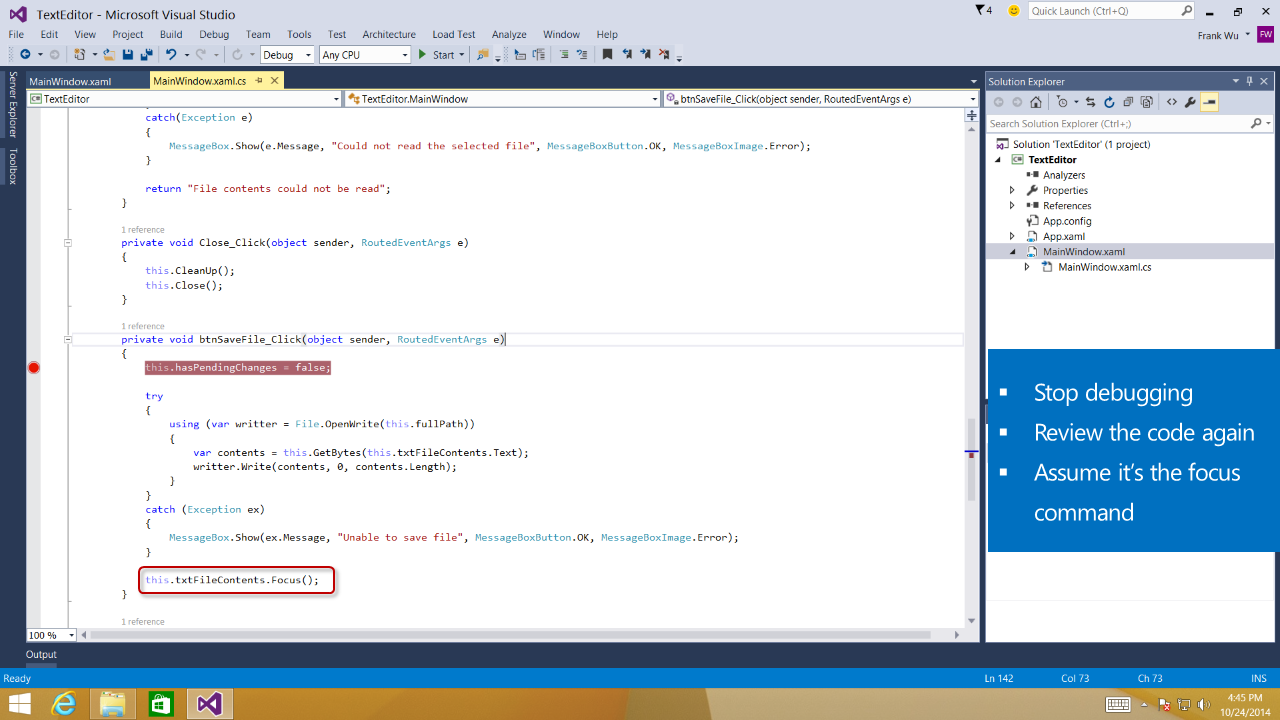Viewport: 1280px width, 720px height.
Task: Expand the App.xaml node
Action: coord(1012,237)
